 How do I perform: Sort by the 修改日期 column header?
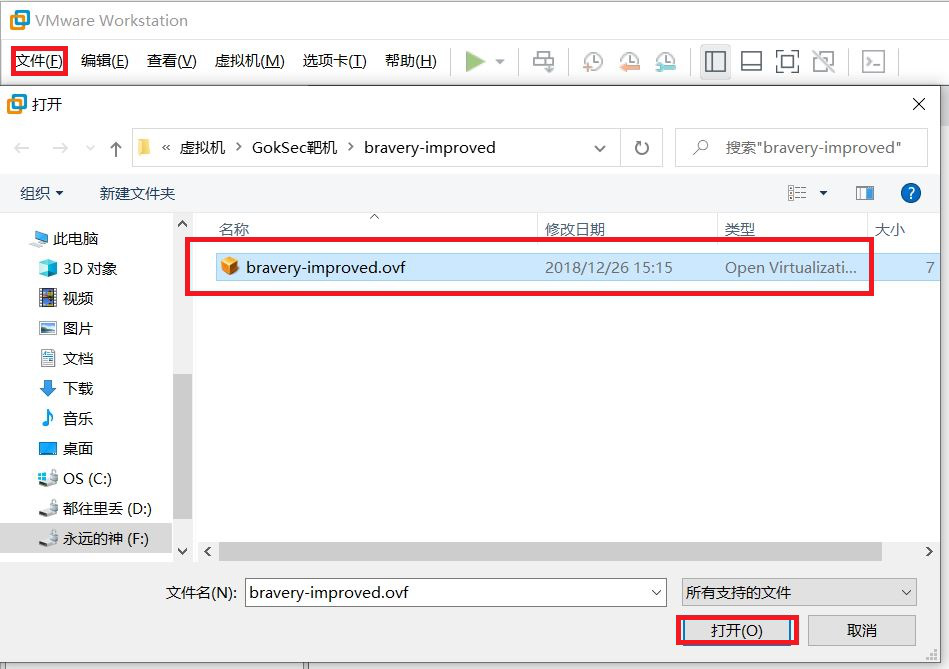575,229
